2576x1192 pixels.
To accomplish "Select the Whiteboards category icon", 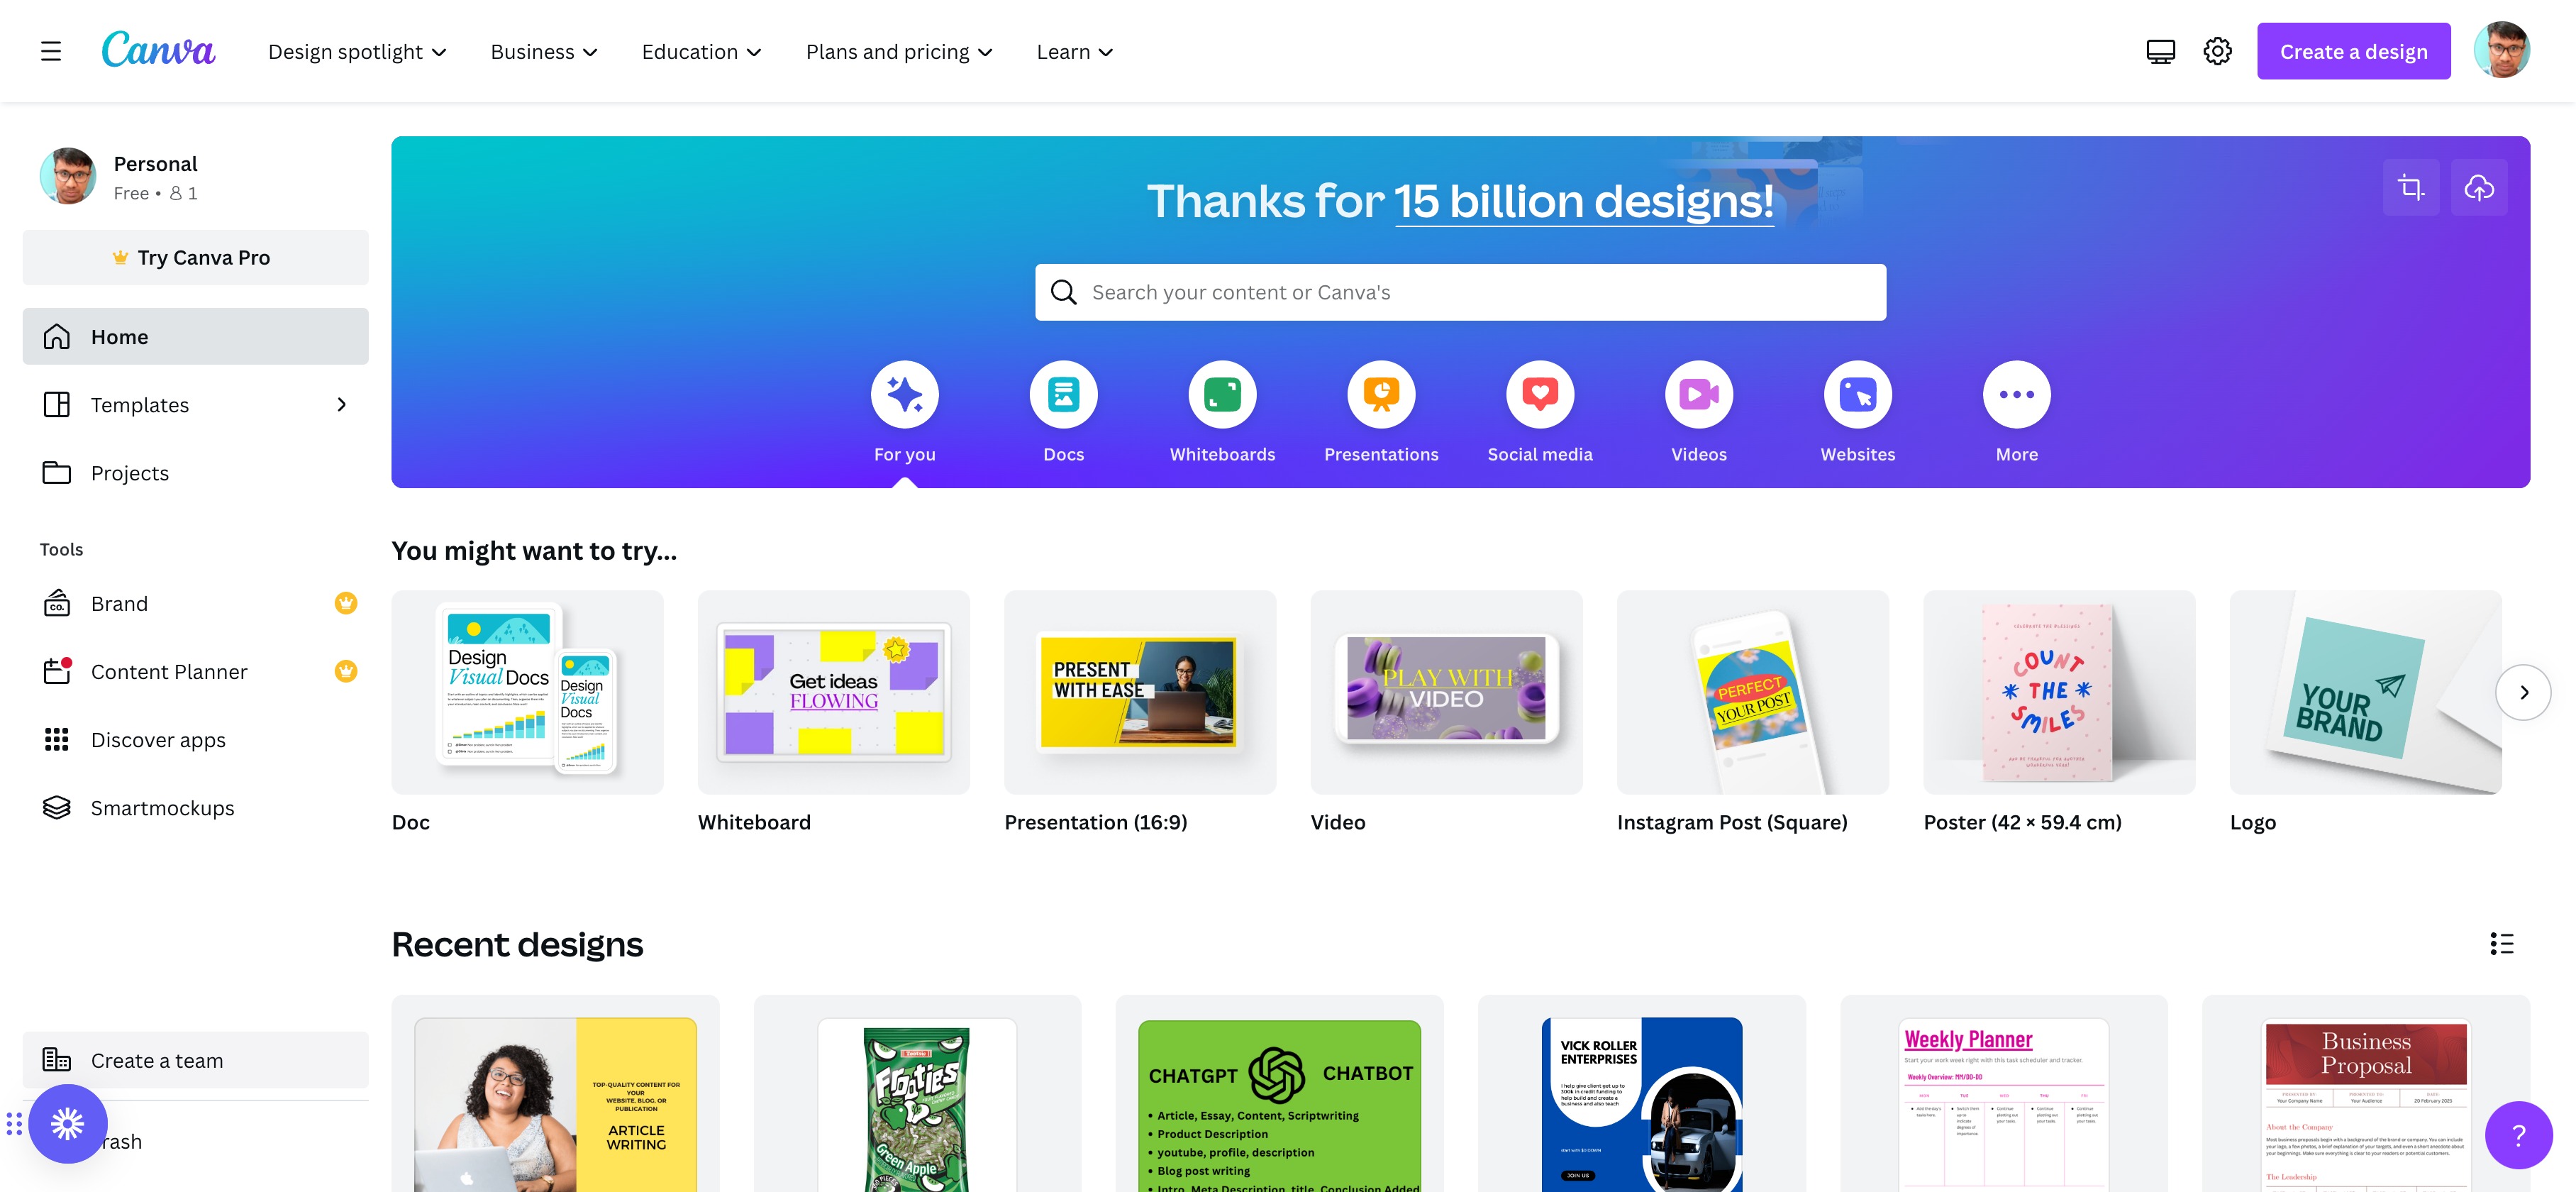I will pyautogui.click(x=1222, y=394).
